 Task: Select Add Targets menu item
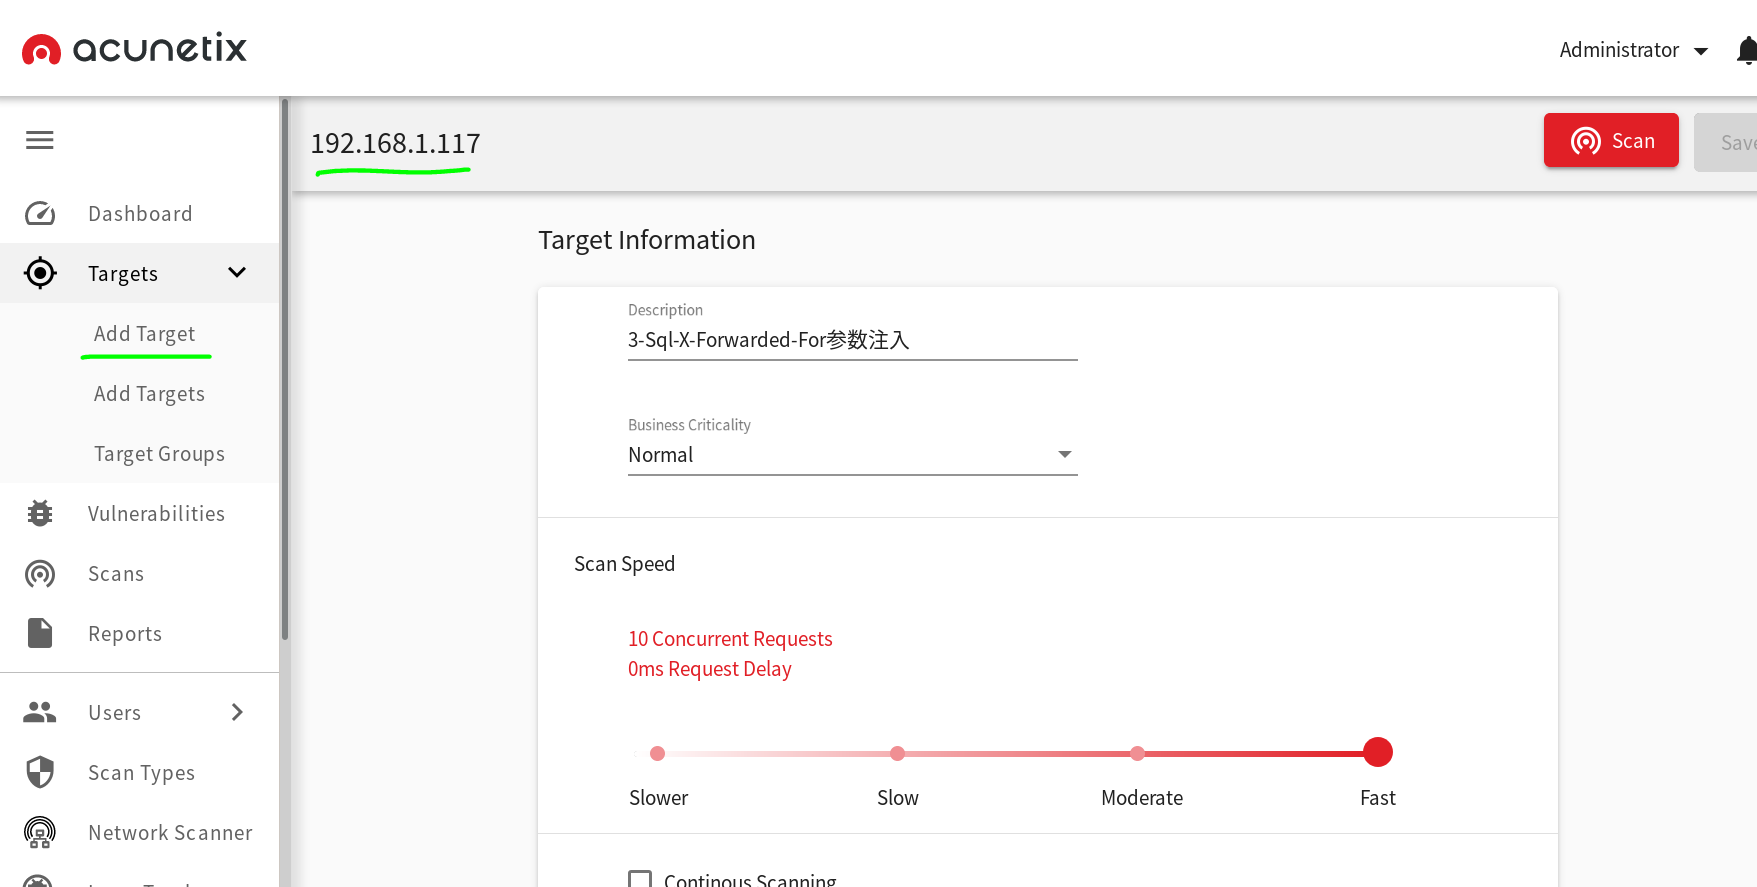149,394
